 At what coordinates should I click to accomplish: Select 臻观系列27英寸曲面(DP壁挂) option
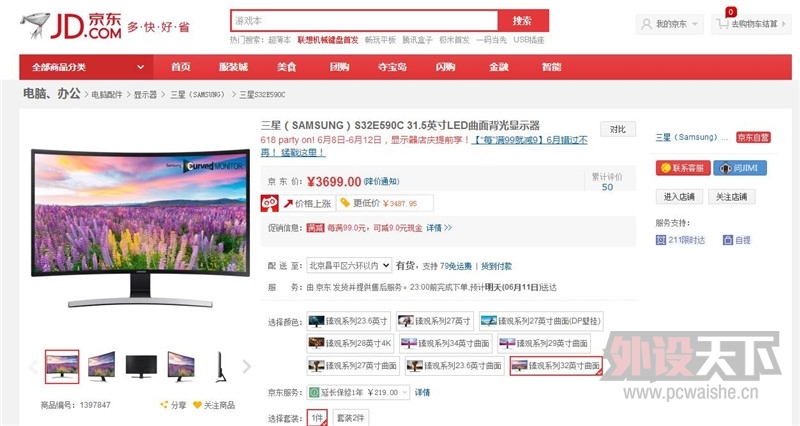[541, 321]
